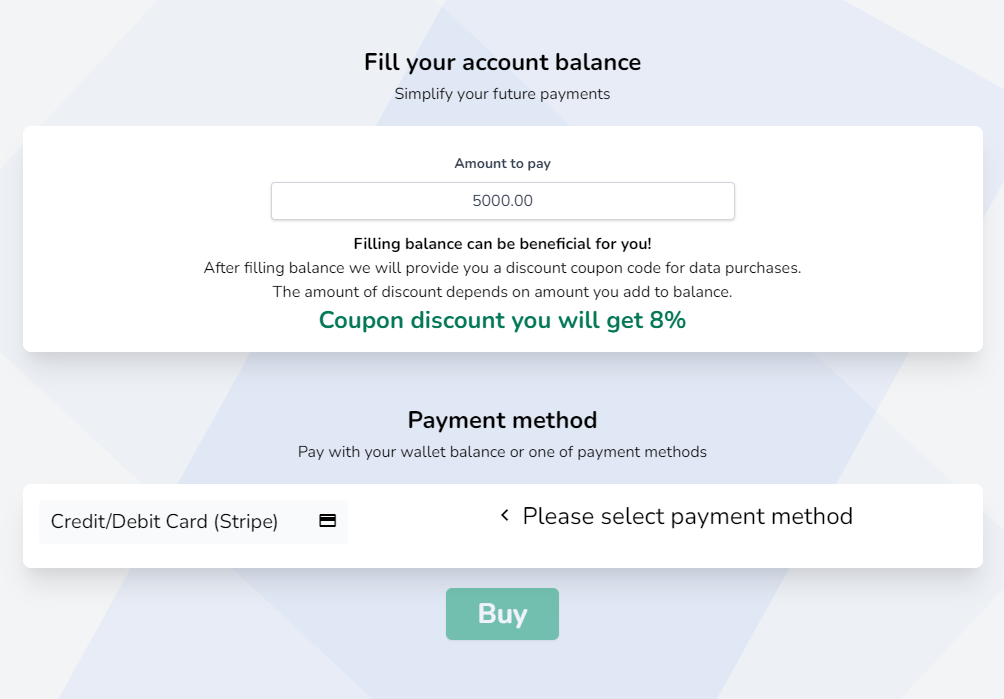Click the "Simplify your future payments" subtitle
This screenshot has height=699, width=1004.
[502, 94]
